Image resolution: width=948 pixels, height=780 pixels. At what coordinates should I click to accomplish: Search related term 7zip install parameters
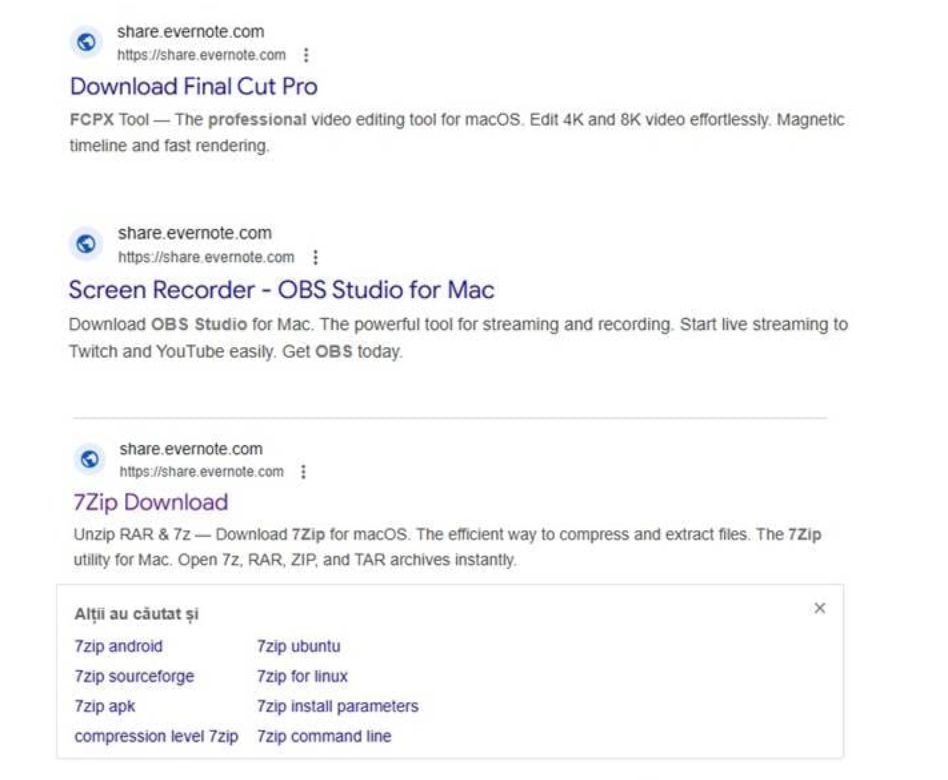[337, 706]
